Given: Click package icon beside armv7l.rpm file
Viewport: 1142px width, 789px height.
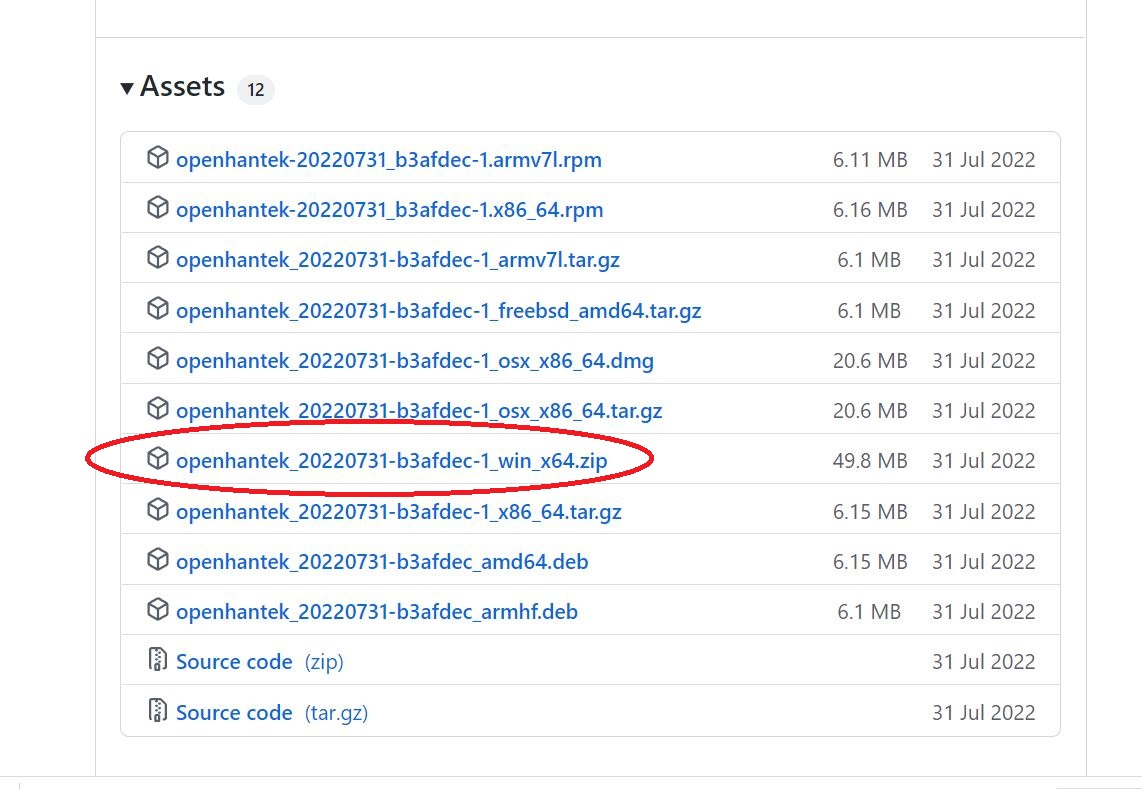Looking at the screenshot, I should tap(157, 157).
